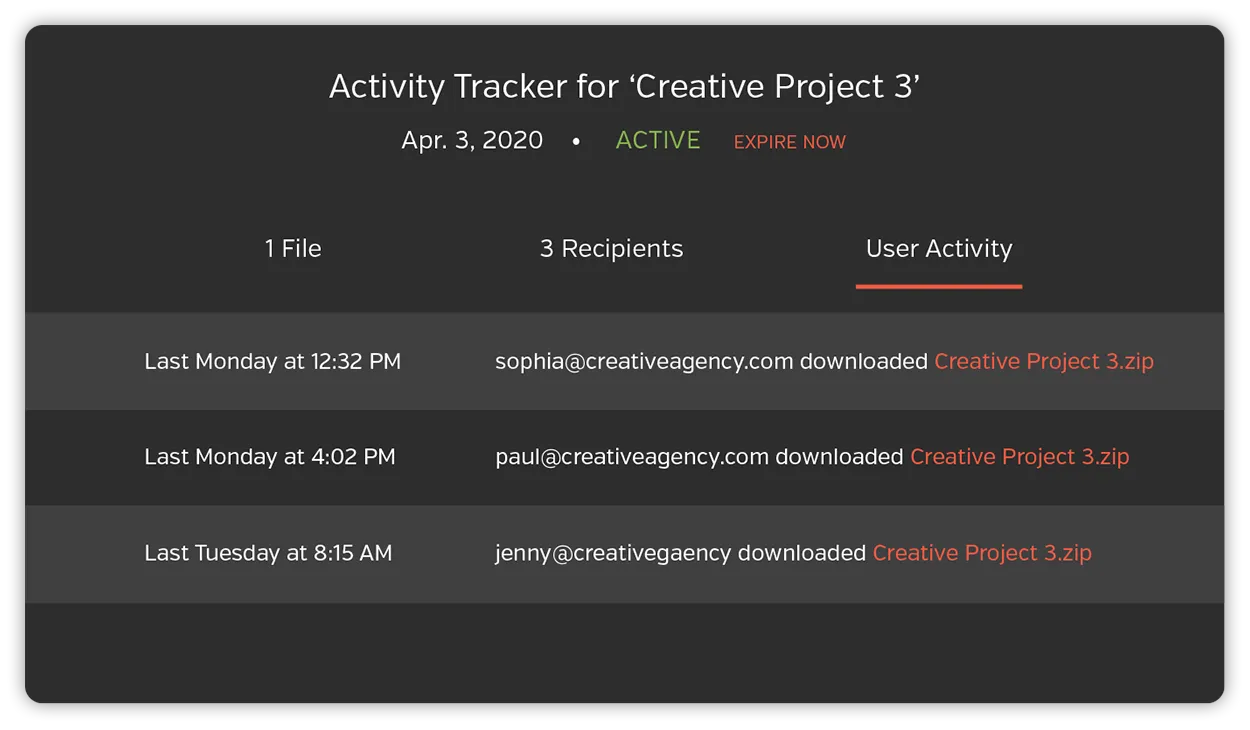Open the 1 File tab
Screen dimensions: 1250x730
pos(293,249)
